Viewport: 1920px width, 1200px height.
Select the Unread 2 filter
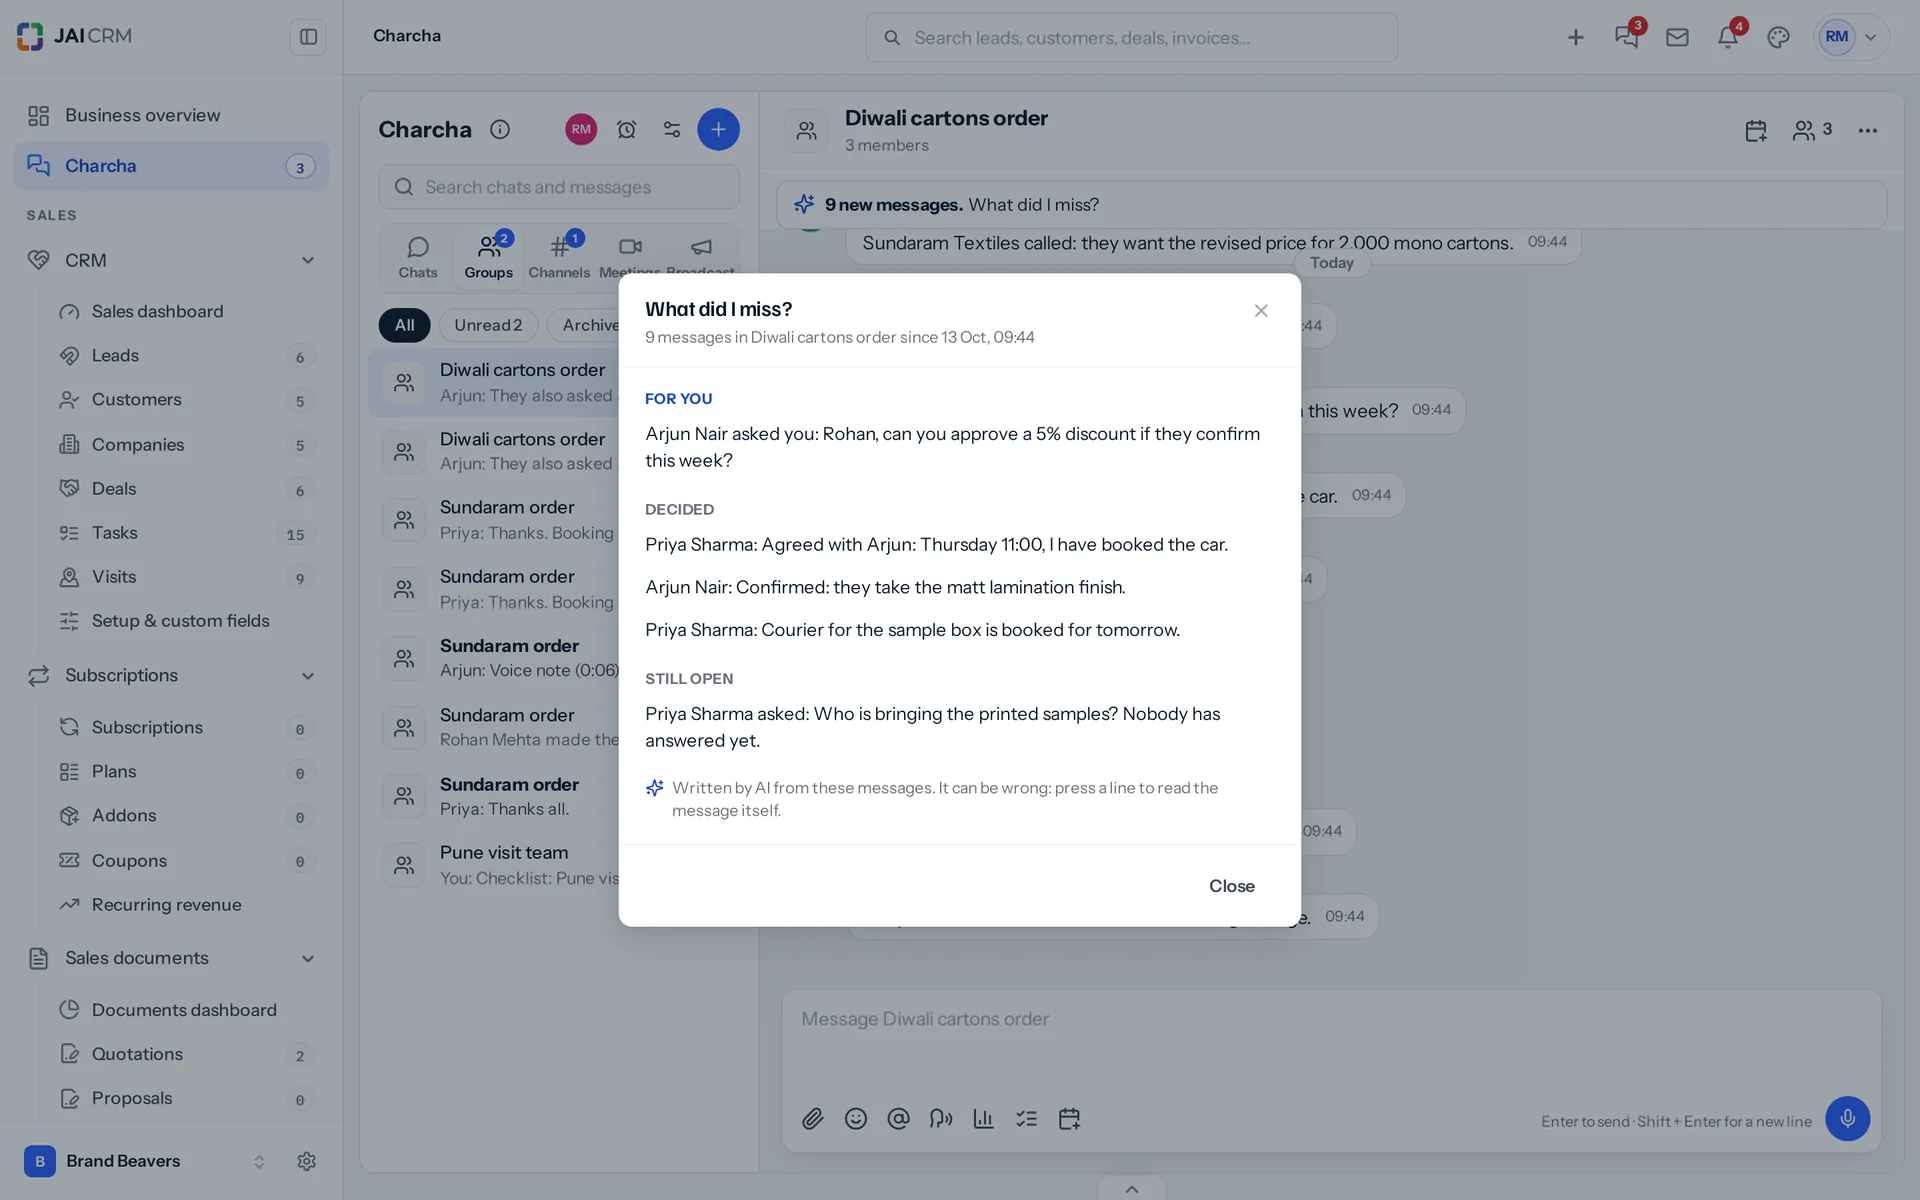click(x=488, y=325)
